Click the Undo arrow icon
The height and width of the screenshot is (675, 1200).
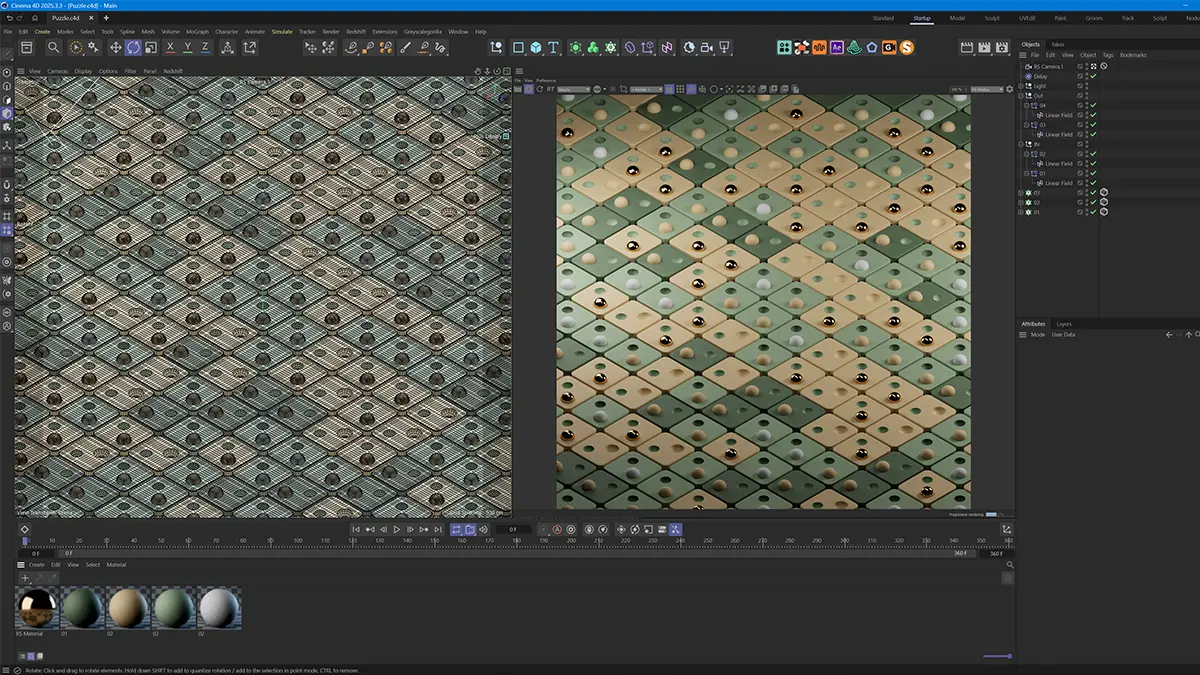click(9, 18)
